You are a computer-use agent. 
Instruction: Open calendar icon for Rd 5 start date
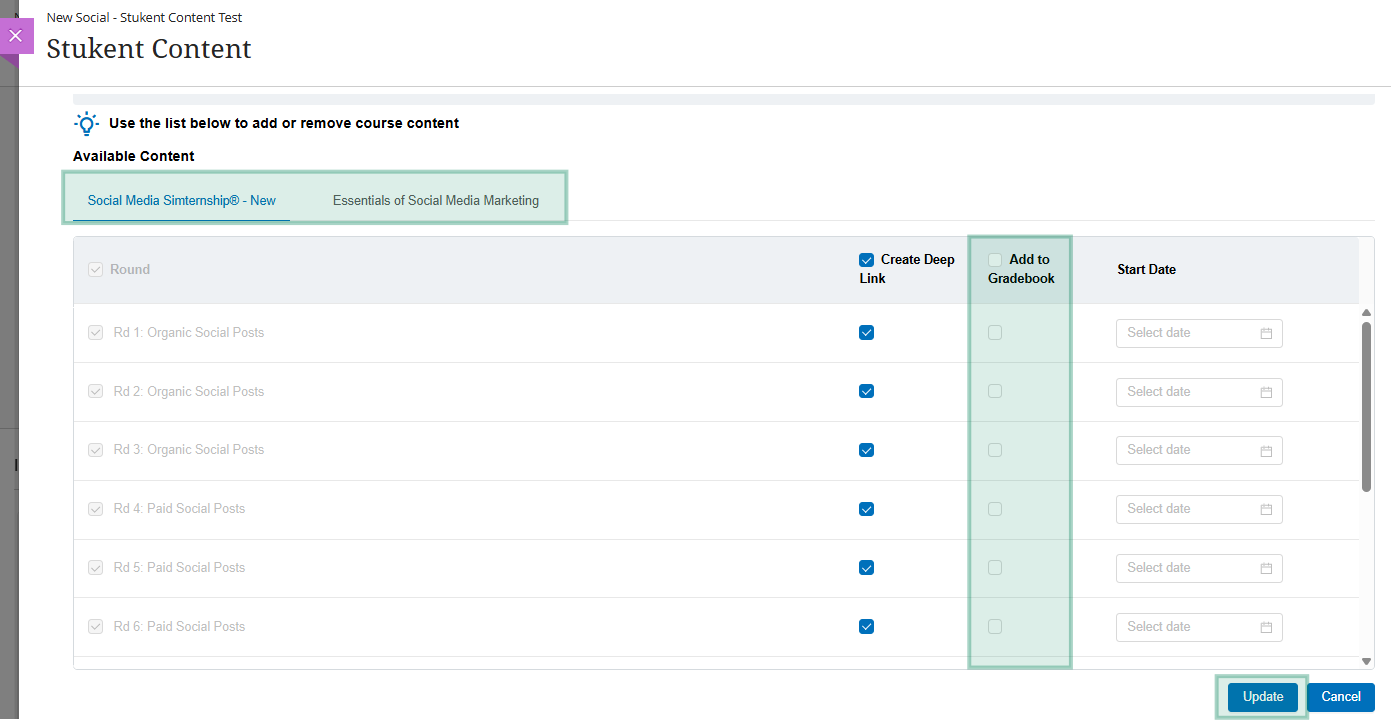pos(1266,568)
